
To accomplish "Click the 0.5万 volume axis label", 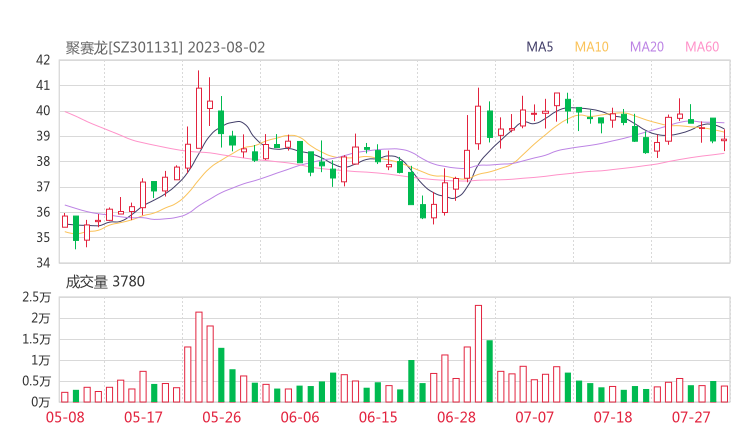I will click(x=36, y=381).
